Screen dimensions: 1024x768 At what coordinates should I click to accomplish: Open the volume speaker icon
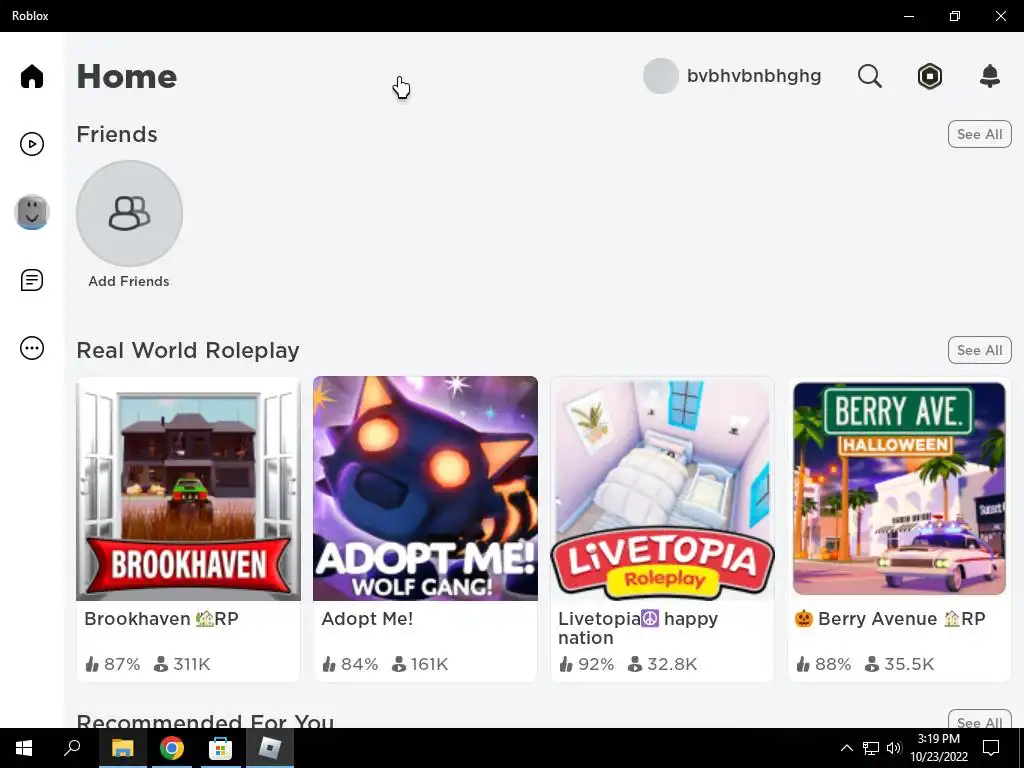click(894, 748)
